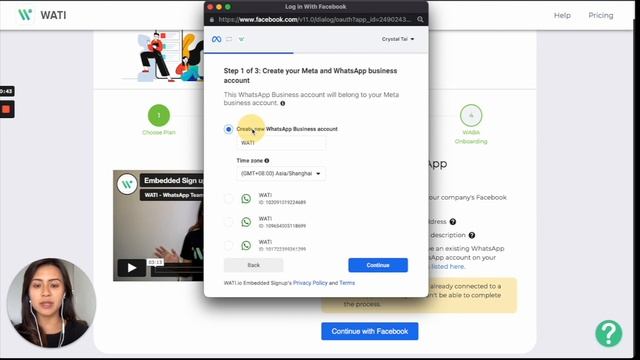Click the Meta logo in the dialog header
The width and height of the screenshot is (640, 360).
coord(216,39)
